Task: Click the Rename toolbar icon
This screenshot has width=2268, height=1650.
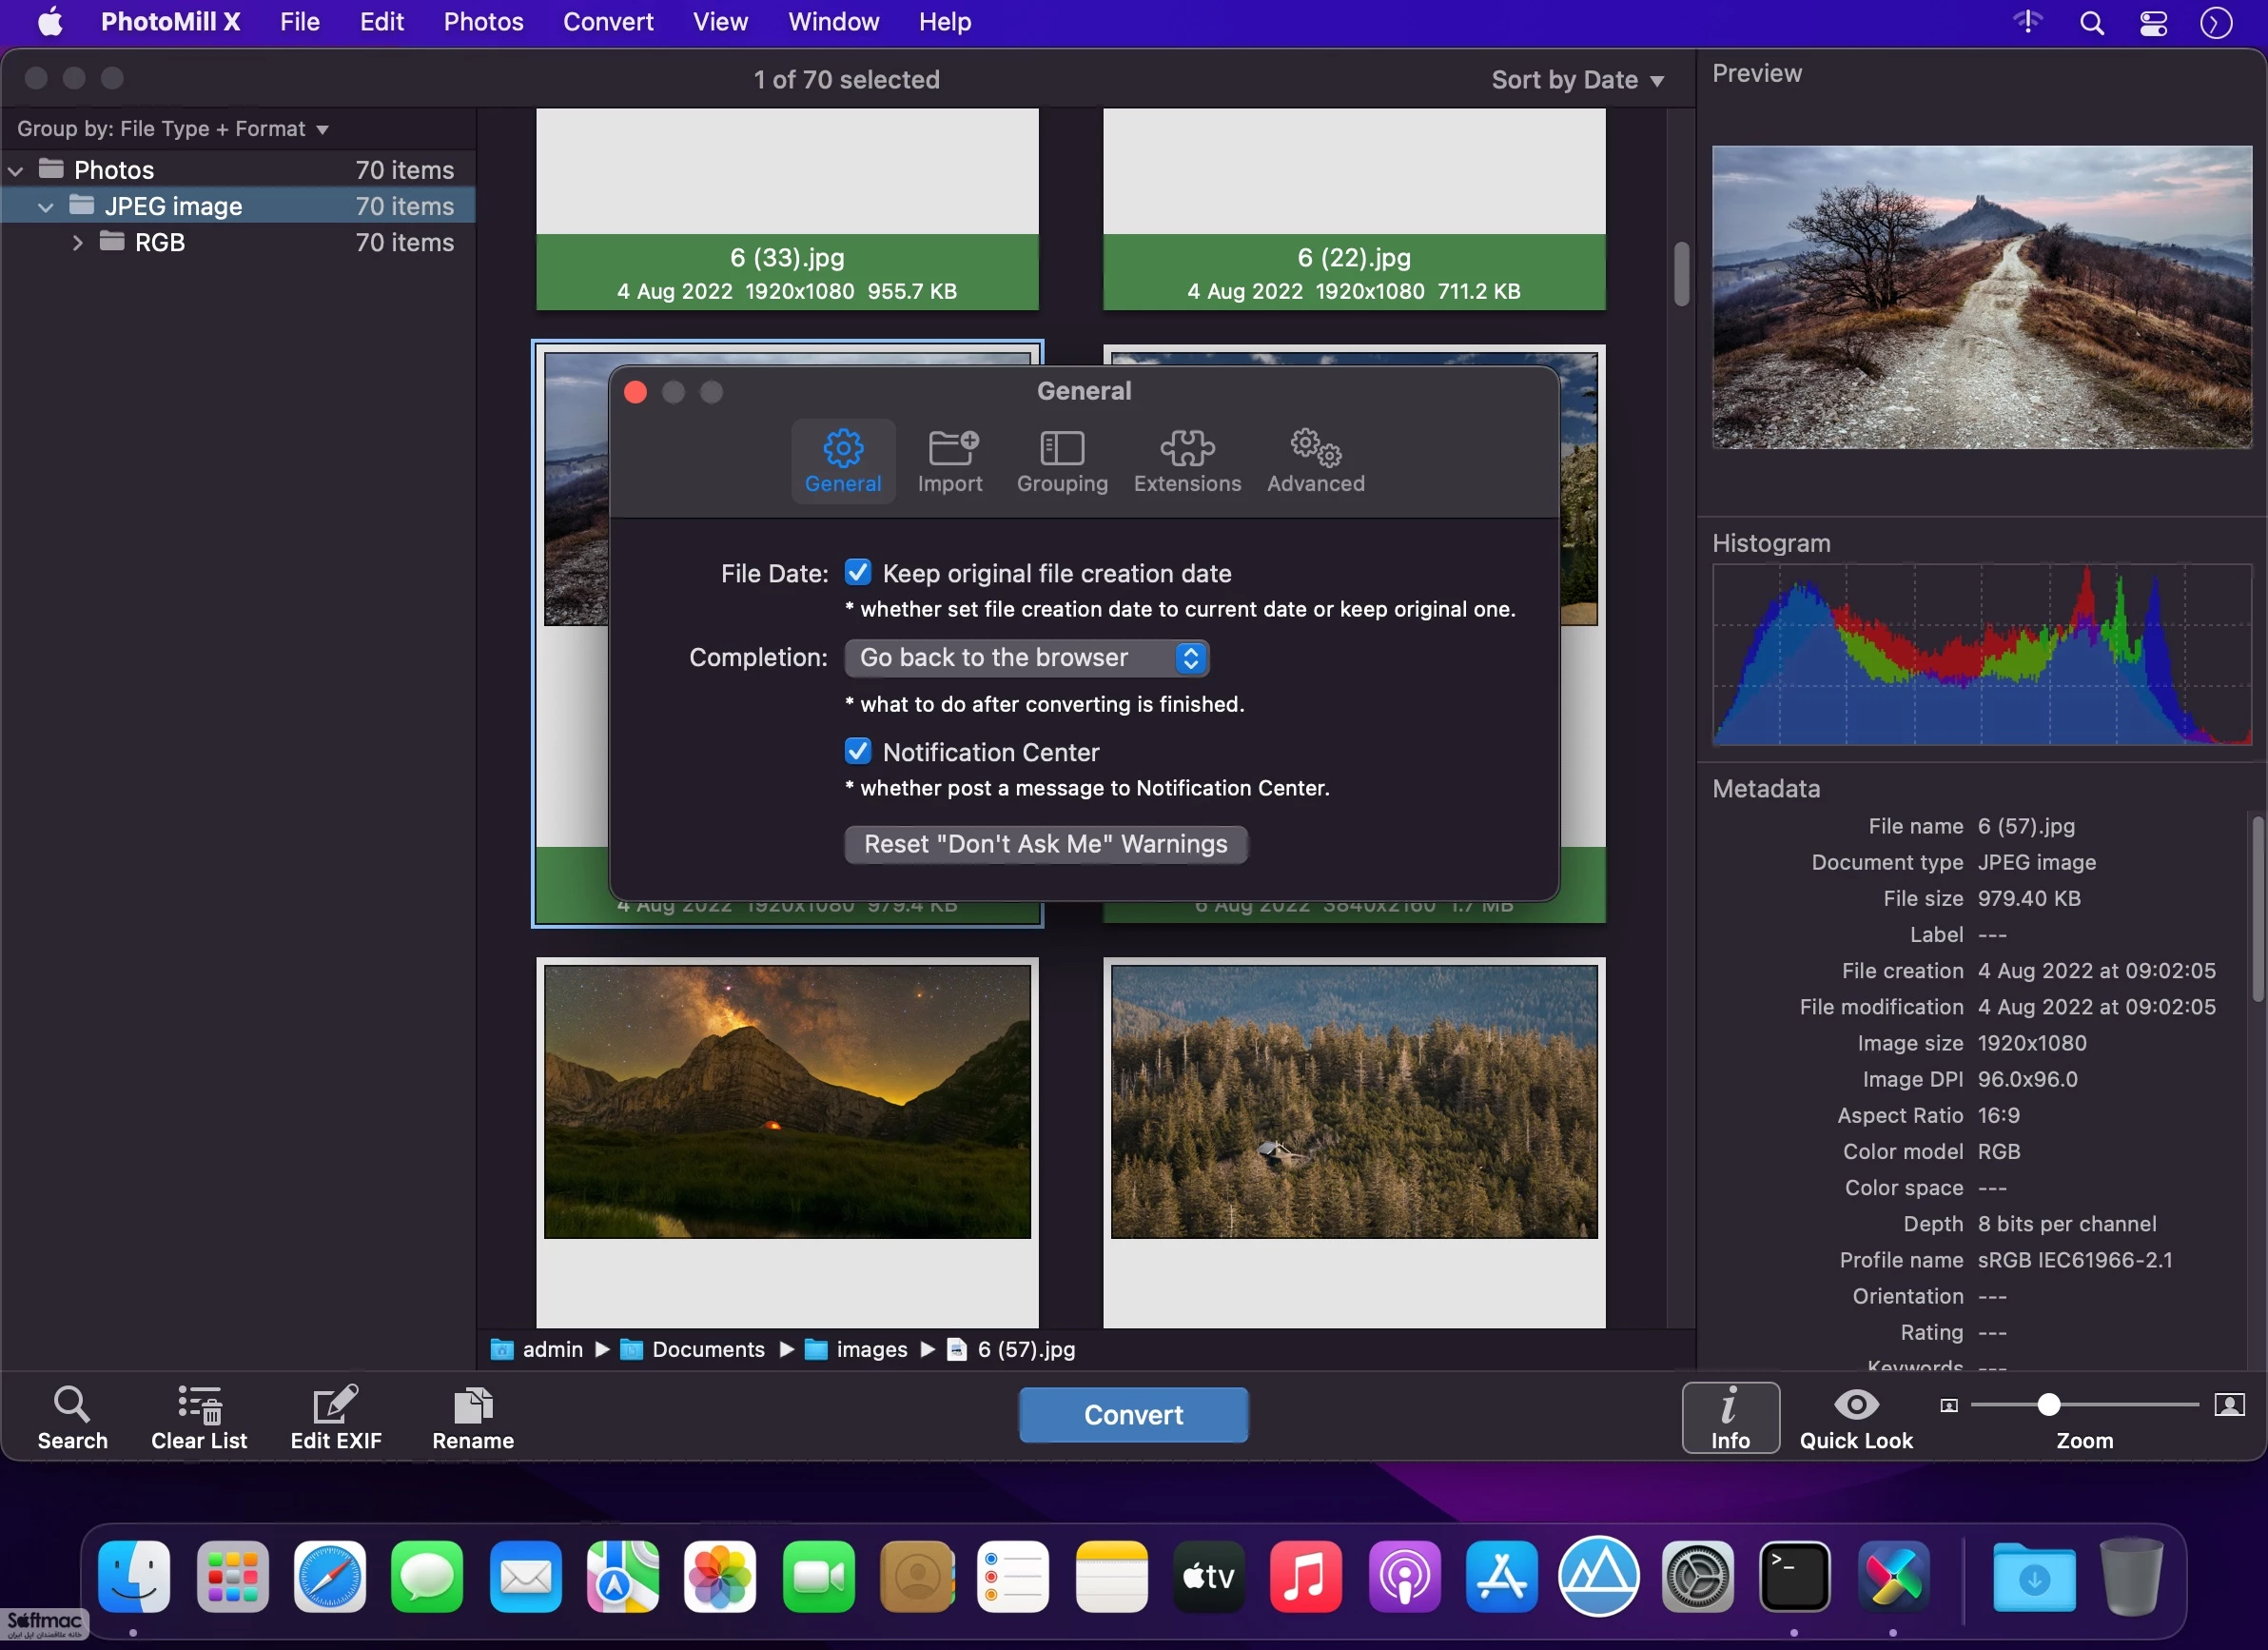Action: [x=473, y=1417]
